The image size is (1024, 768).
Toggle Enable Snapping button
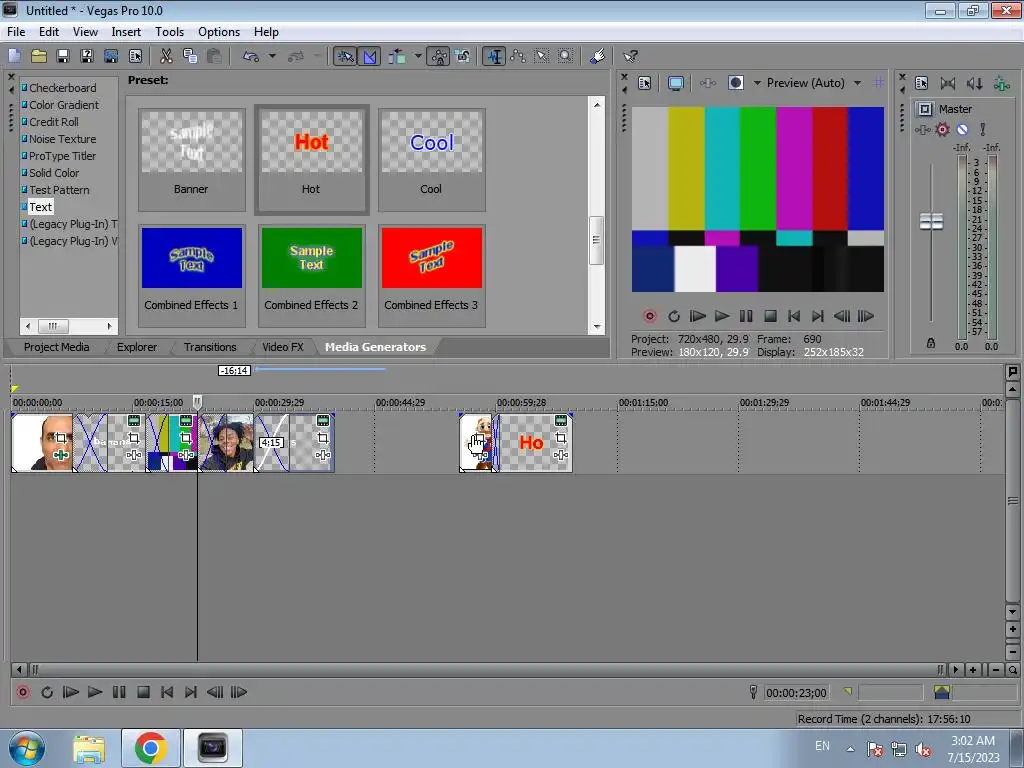coord(345,56)
